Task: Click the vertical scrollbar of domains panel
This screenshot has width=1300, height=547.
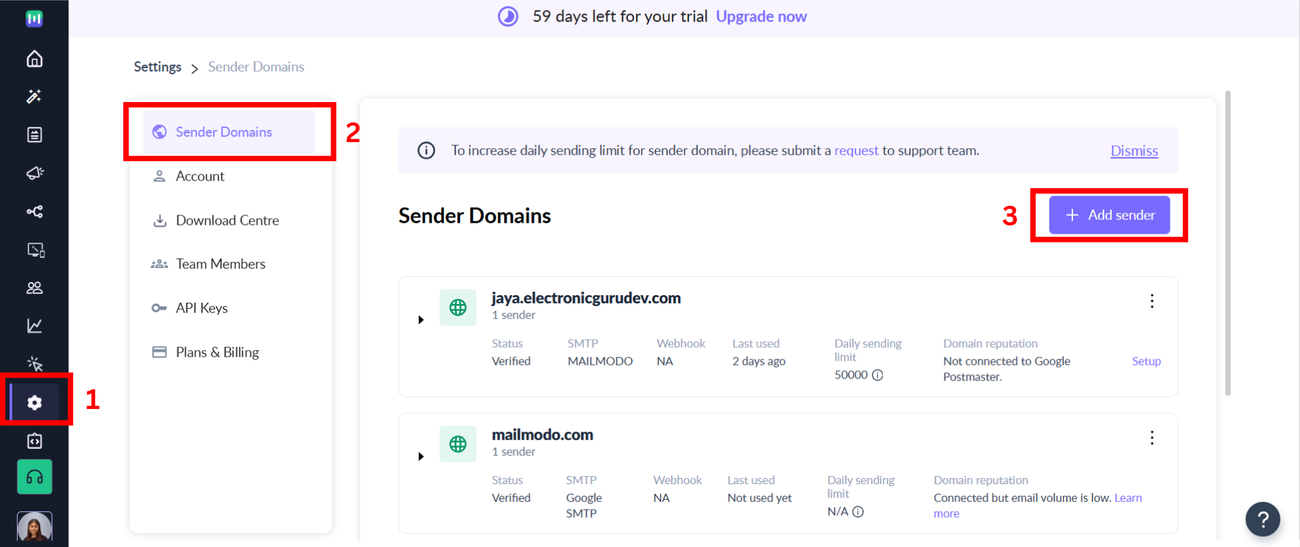Action: click(x=1227, y=242)
